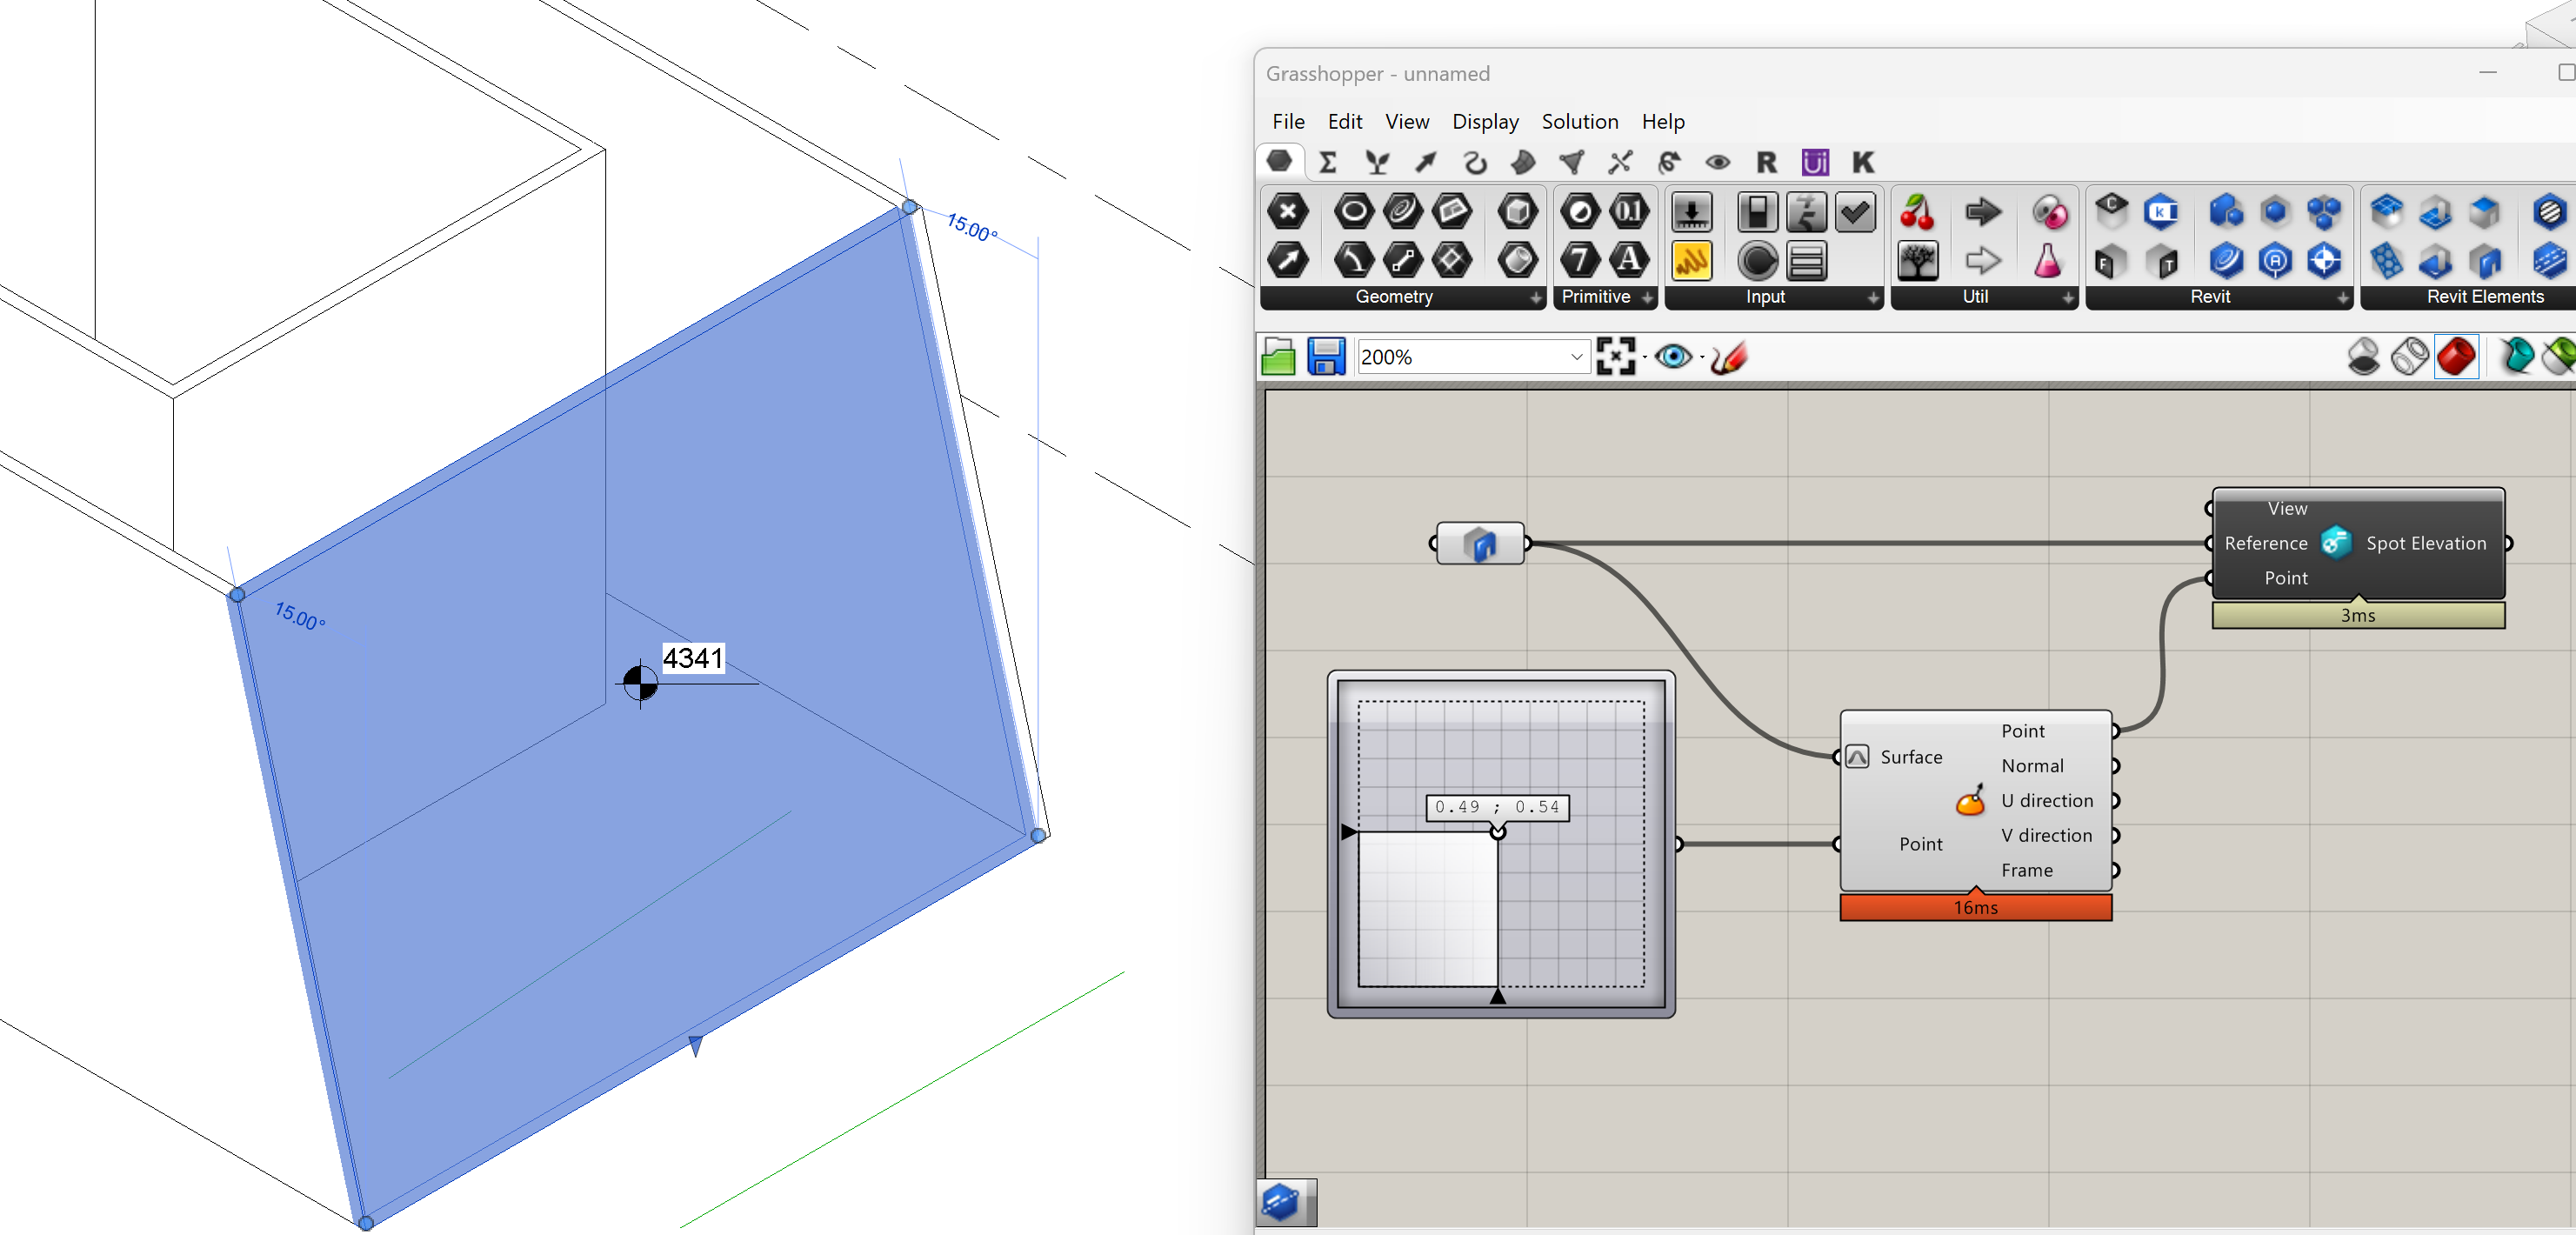Screen dimensions: 2576x1235
Task: Expand the Revit panel dropdown arrow
Action: pos(2341,297)
